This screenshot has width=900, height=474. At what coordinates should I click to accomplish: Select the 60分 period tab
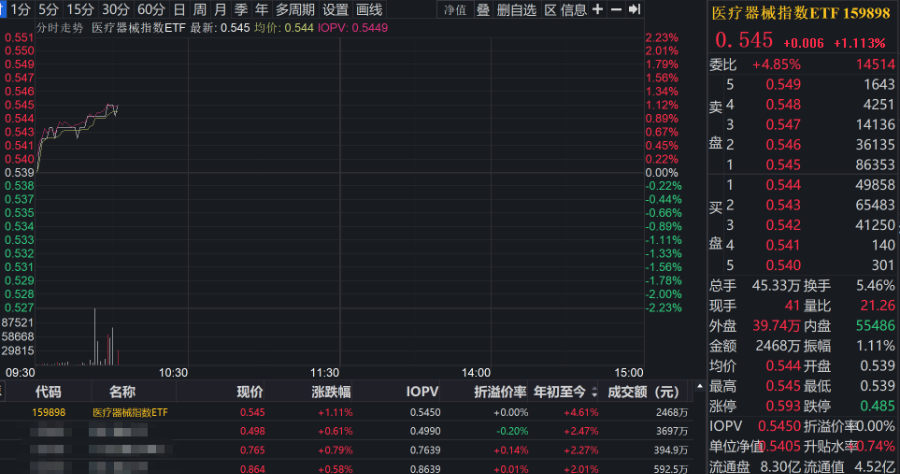(151, 10)
